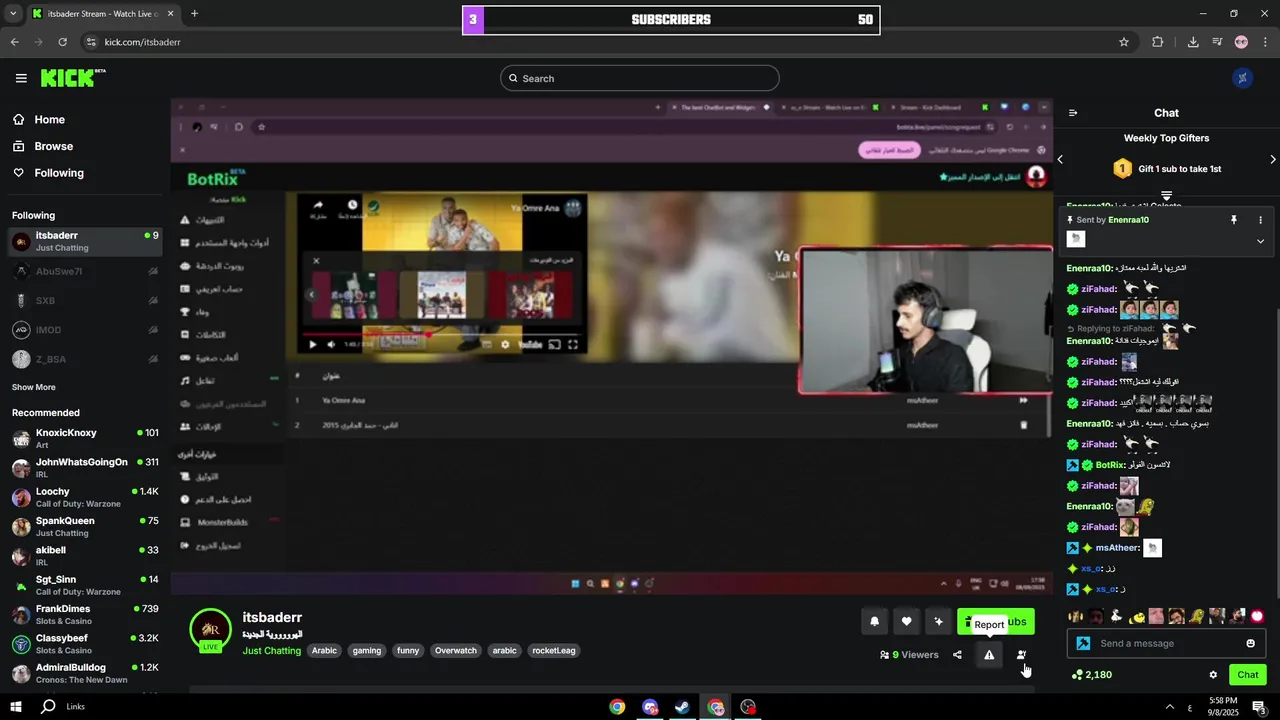Viewport: 1280px width, 720px height.
Task: Select the Arabic tag
Action: (x=324, y=651)
